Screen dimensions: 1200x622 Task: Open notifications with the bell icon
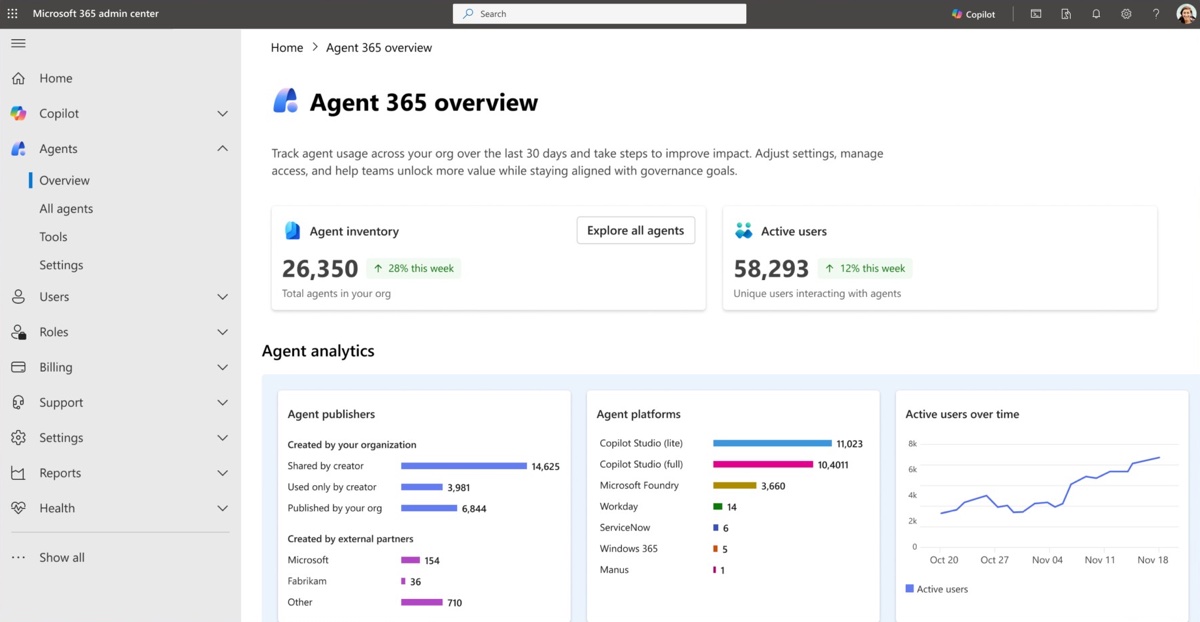(x=1096, y=13)
